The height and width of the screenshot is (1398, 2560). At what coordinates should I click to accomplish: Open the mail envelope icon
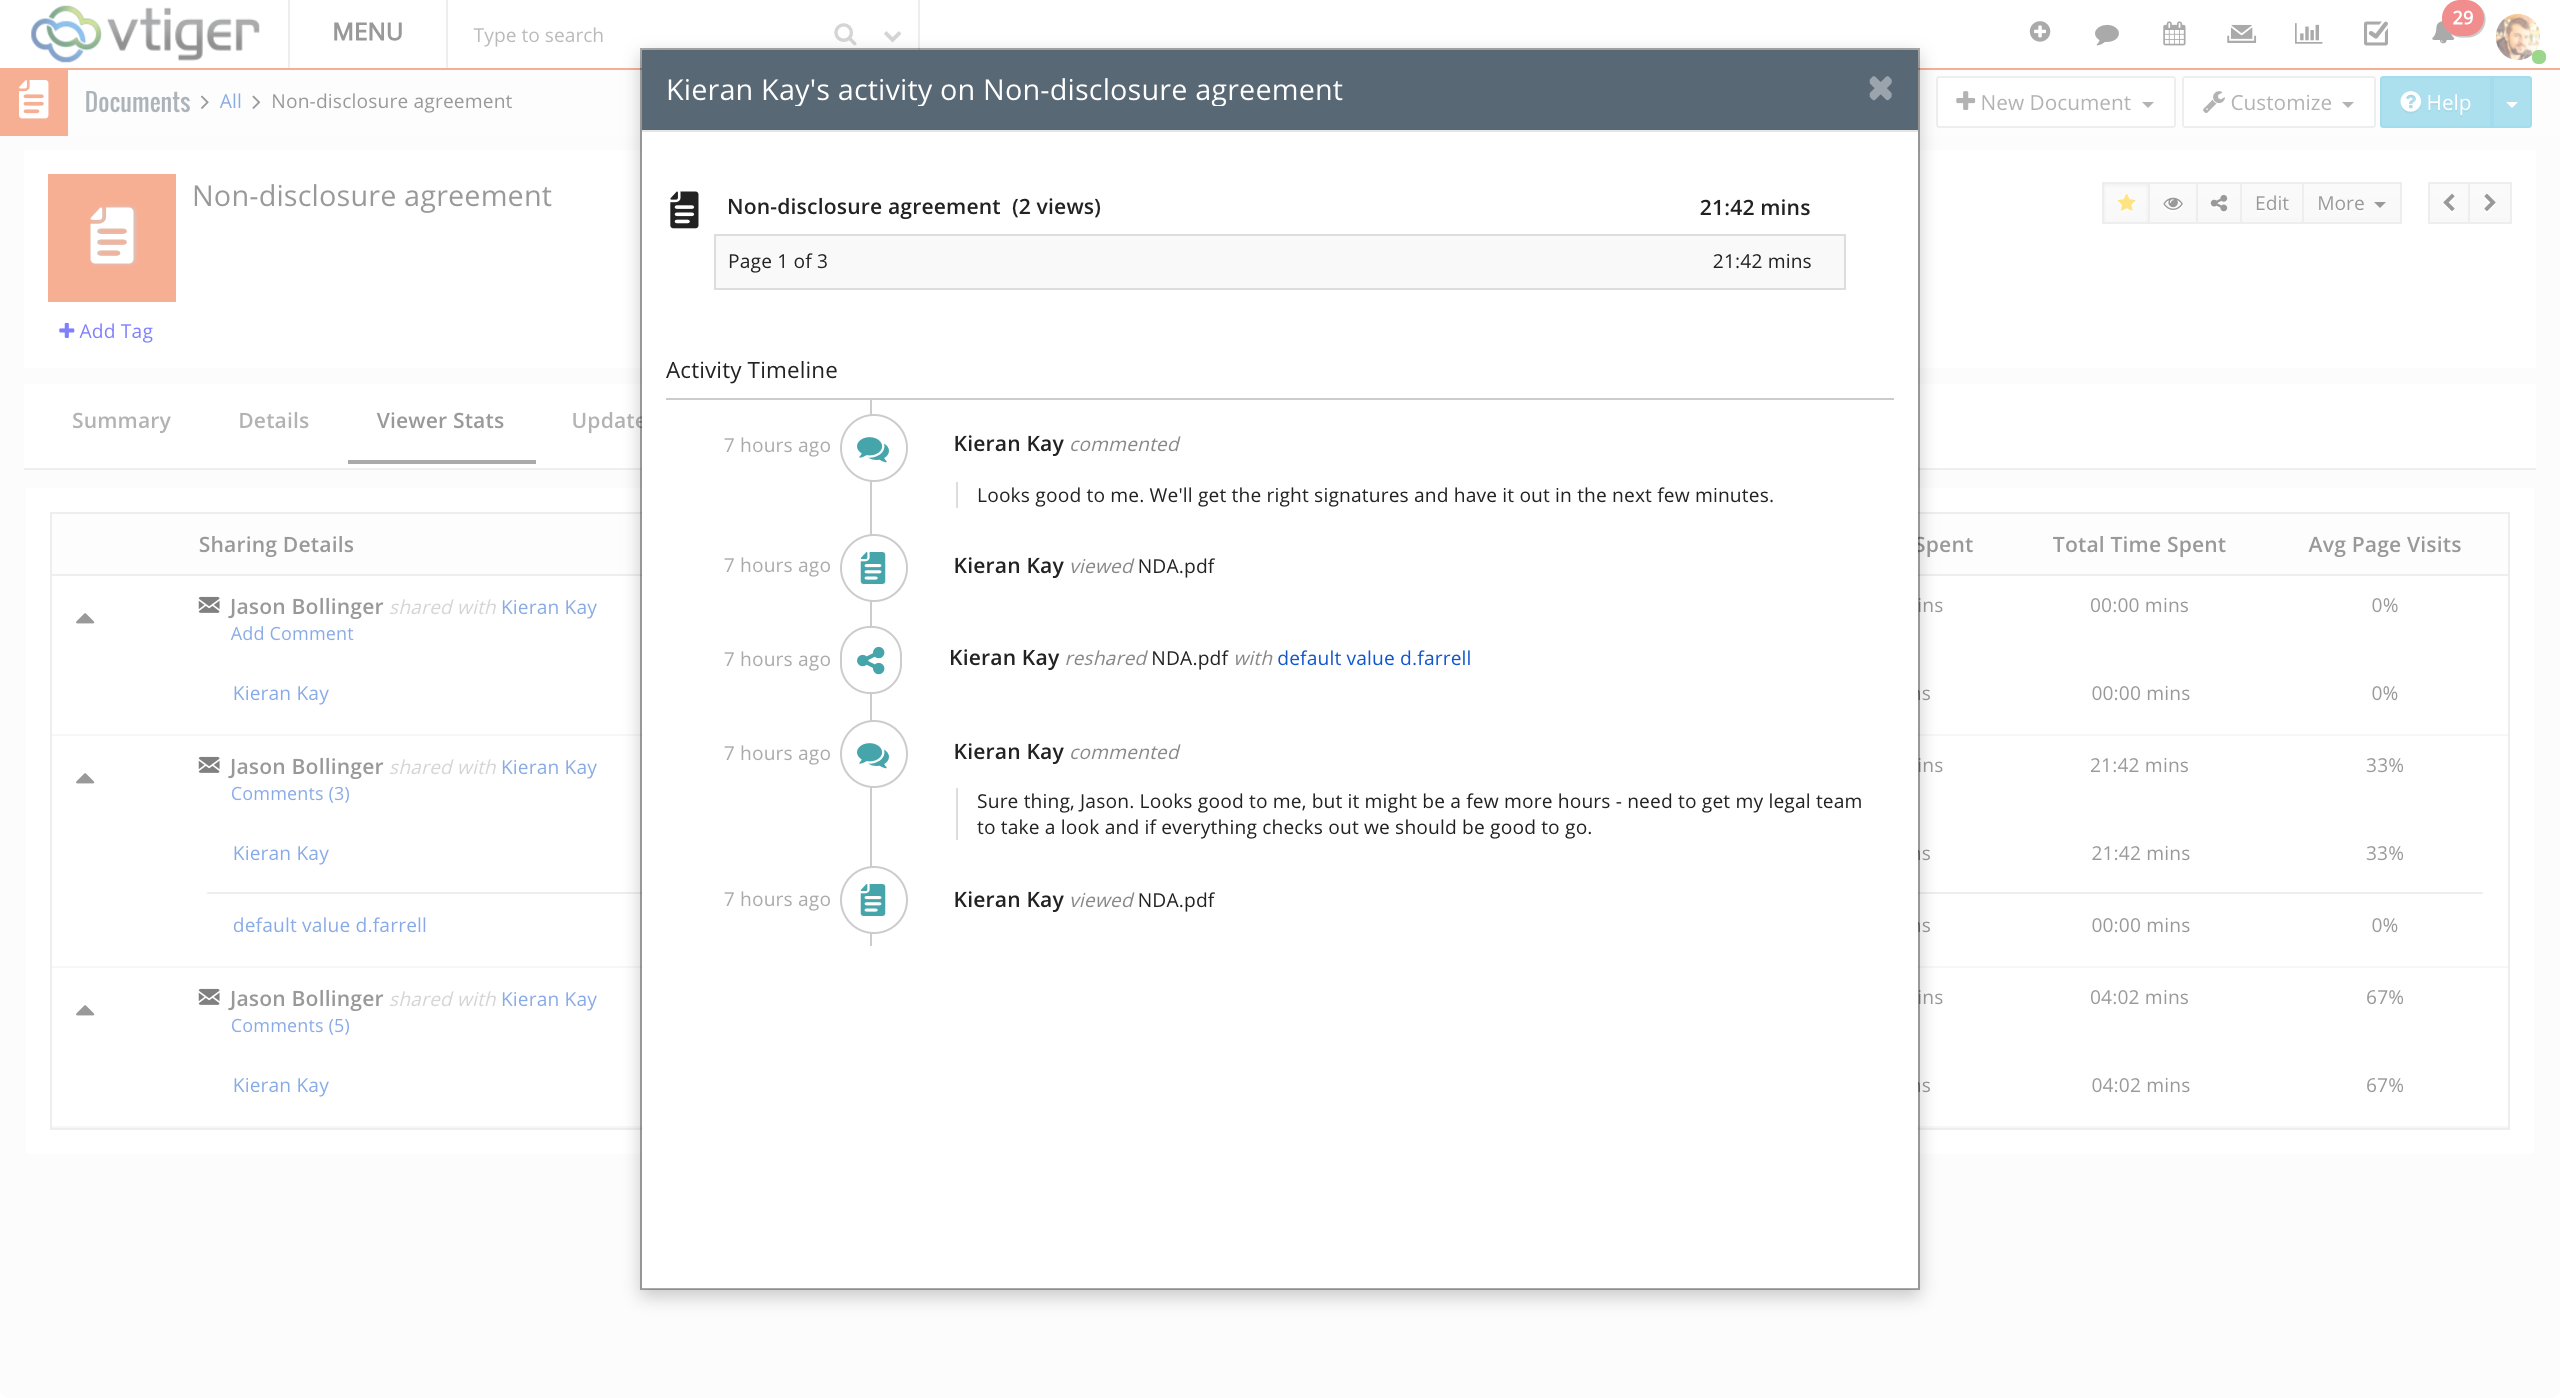coord(2241,34)
